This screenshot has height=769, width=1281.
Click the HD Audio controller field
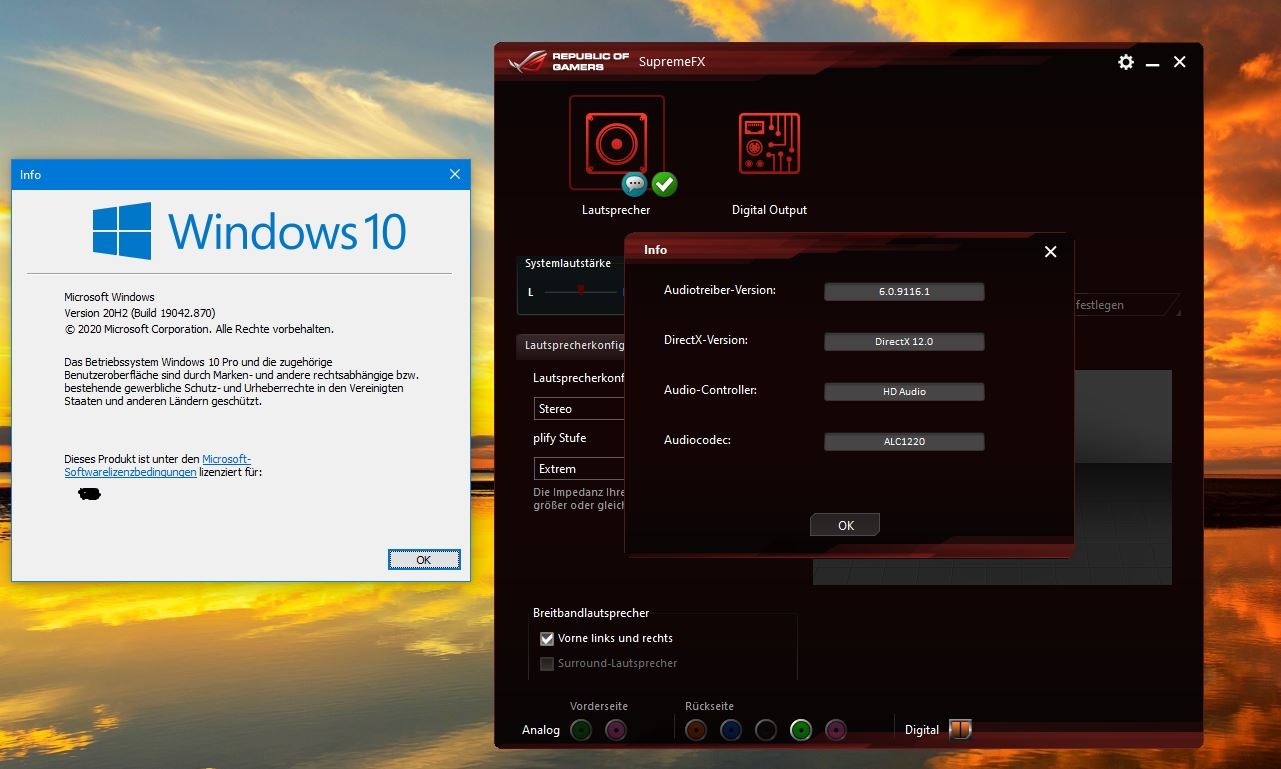[x=904, y=392]
